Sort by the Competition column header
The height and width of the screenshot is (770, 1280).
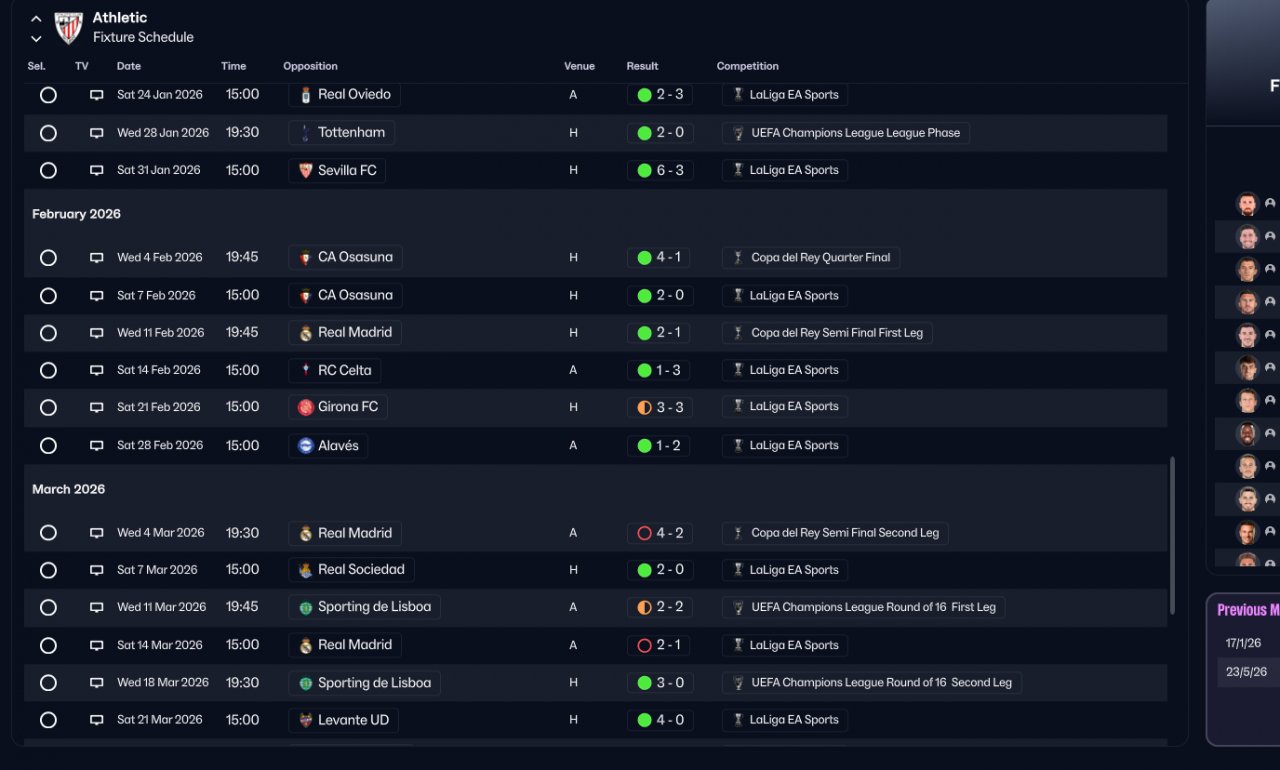747,66
